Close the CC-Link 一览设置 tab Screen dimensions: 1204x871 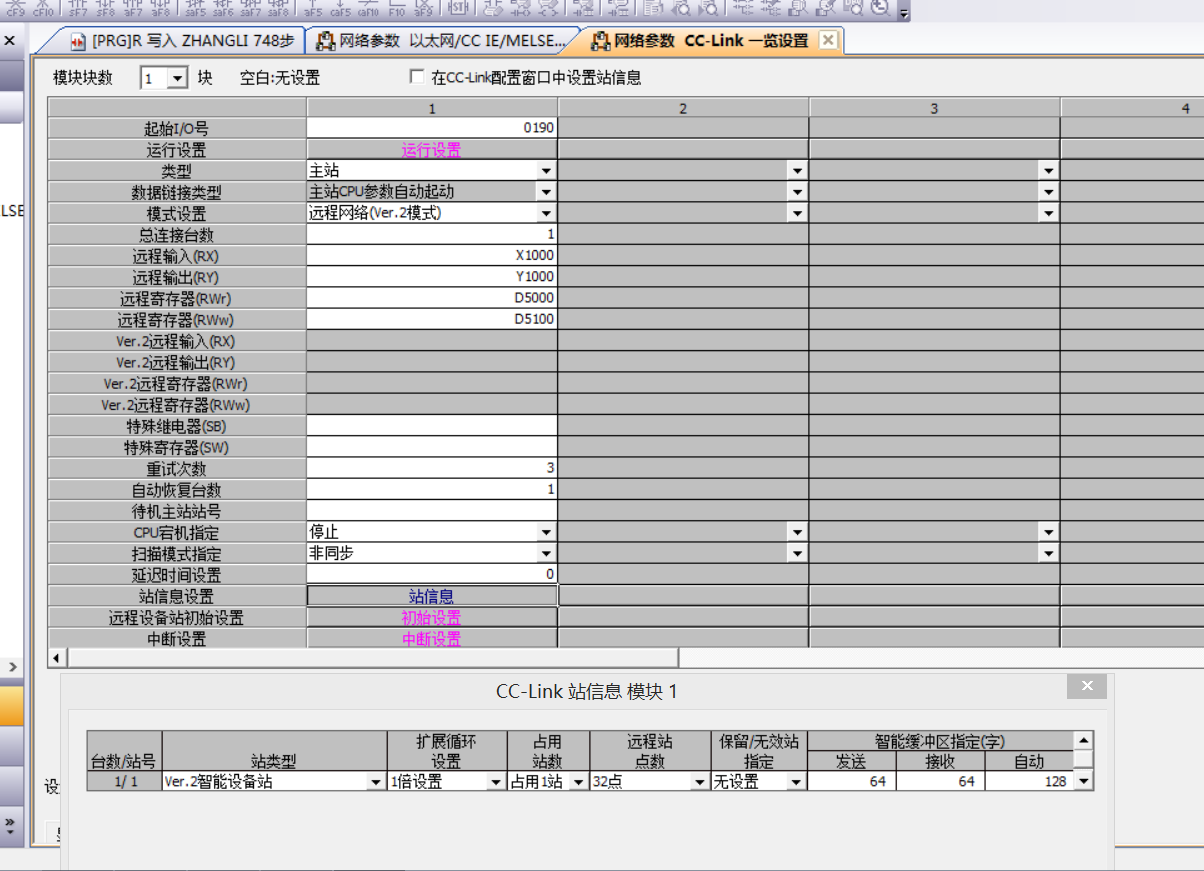pyautogui.click(x=827, y=41)
